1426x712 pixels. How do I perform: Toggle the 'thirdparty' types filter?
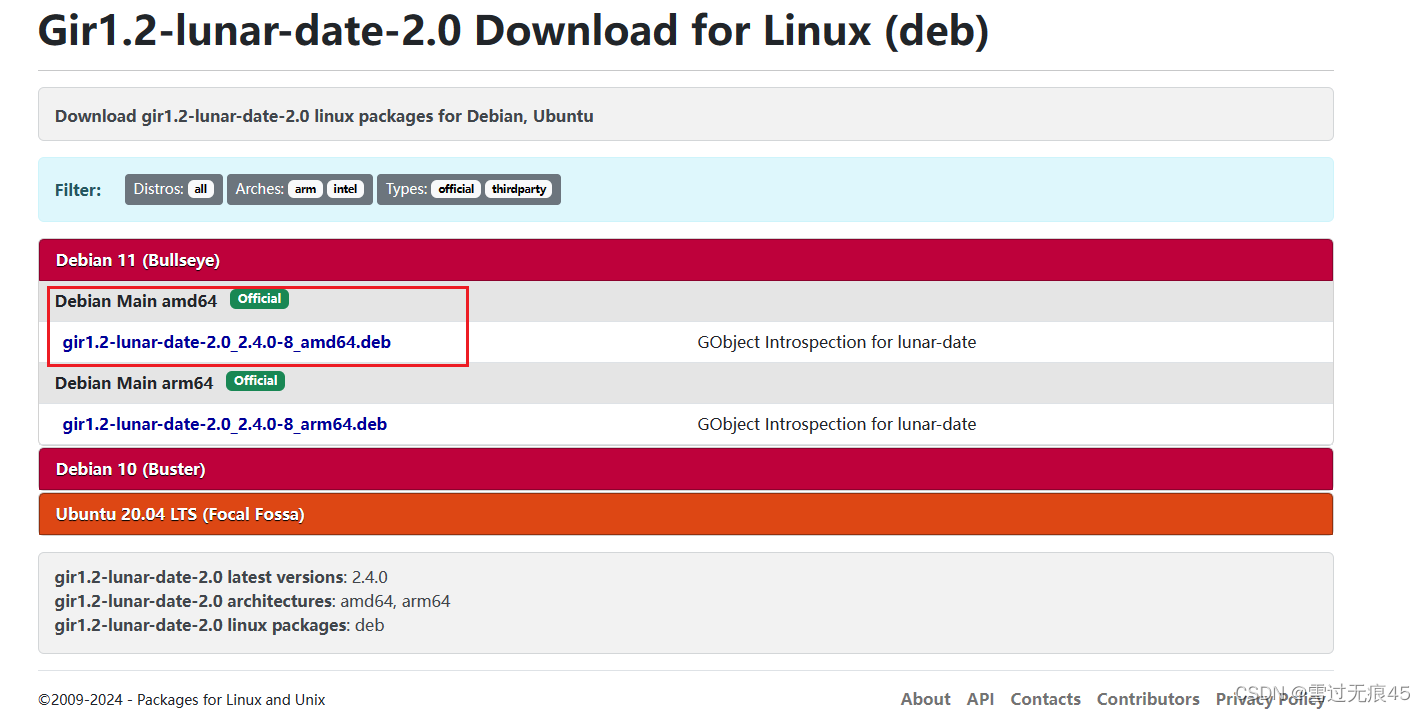[x=519, y=189]
